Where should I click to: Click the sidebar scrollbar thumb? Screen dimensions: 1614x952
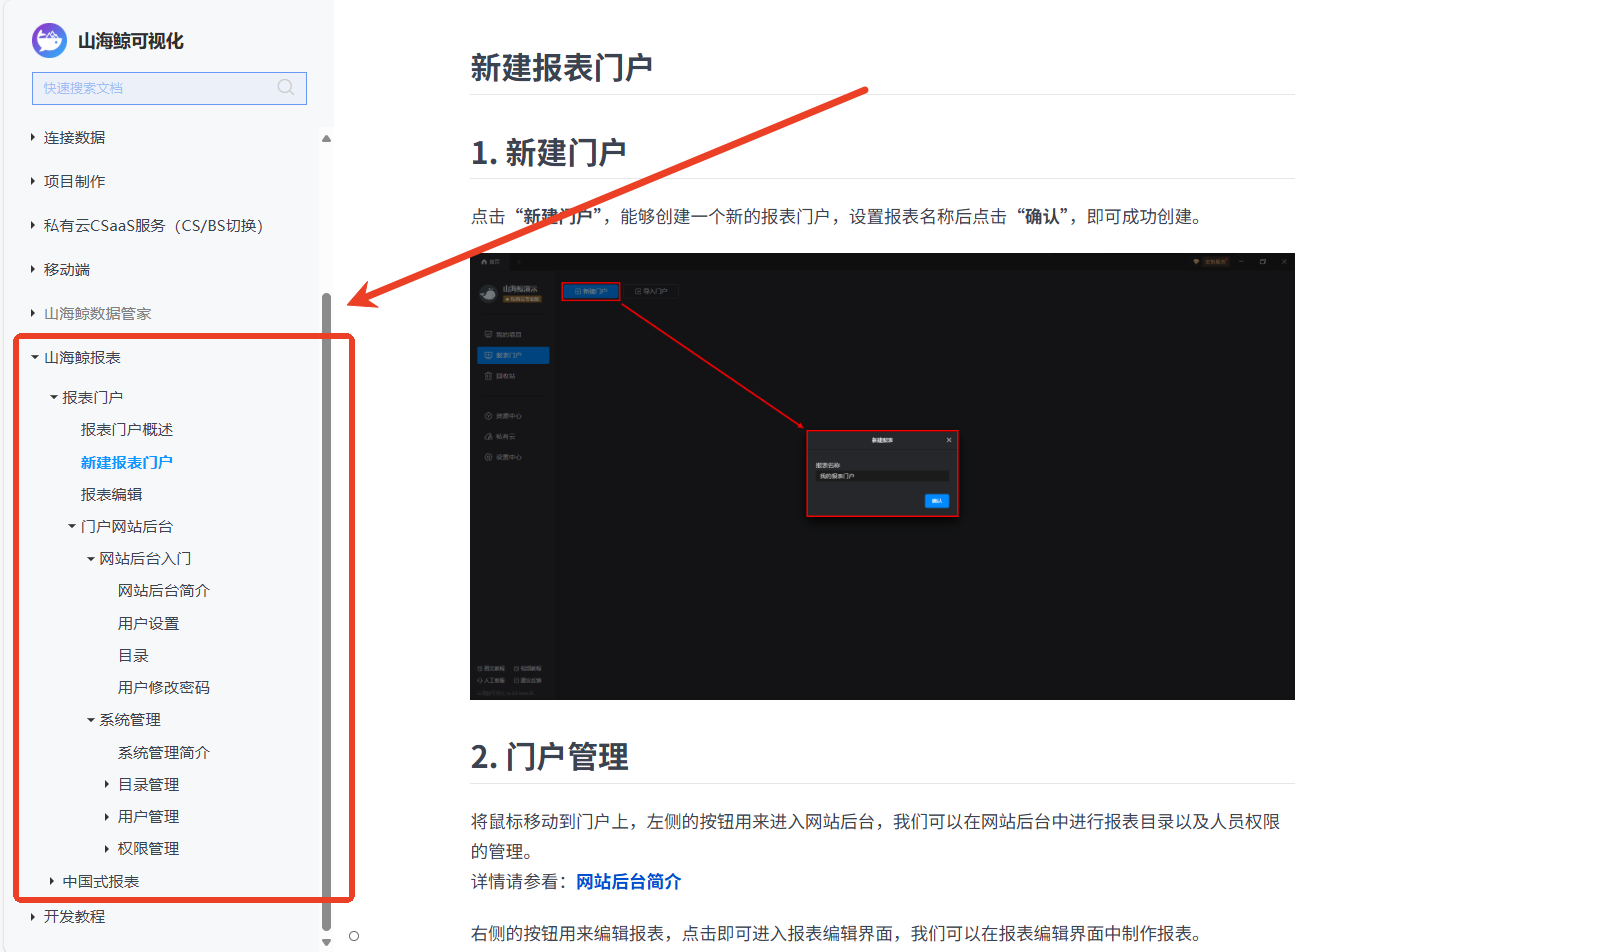[x=326, y=610]
